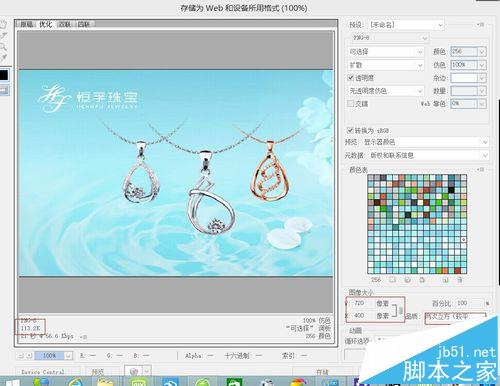Click add new color to table icon
The width and height of the screenshot is (500, 386).
446,280
